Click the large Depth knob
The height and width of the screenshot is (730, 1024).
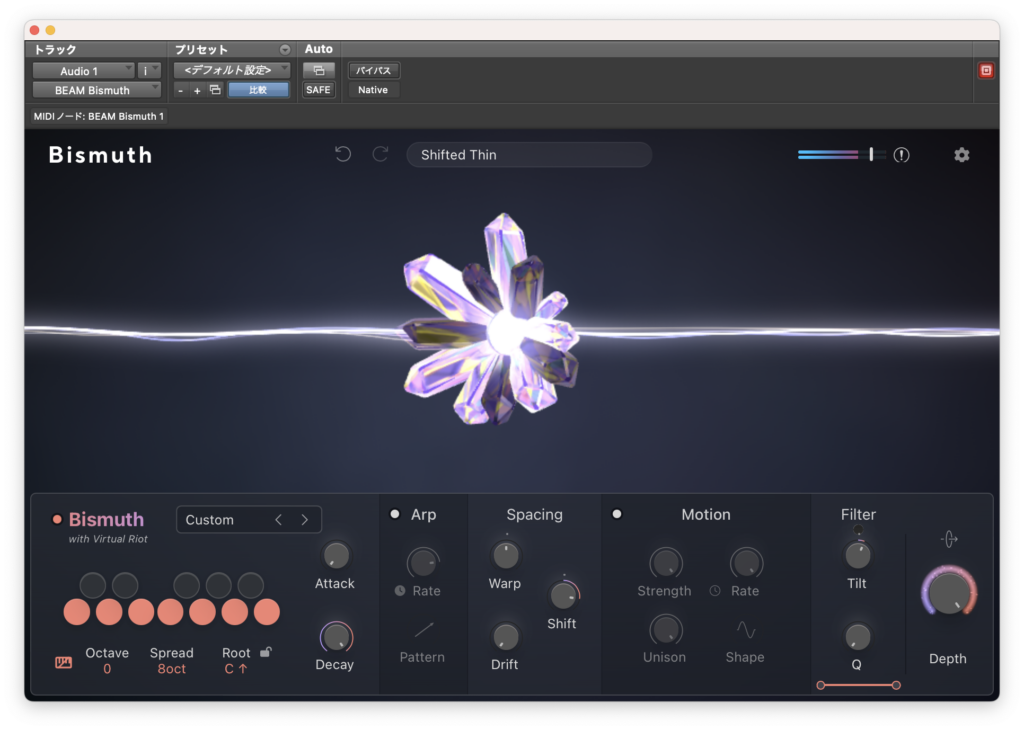click(949, 592)
